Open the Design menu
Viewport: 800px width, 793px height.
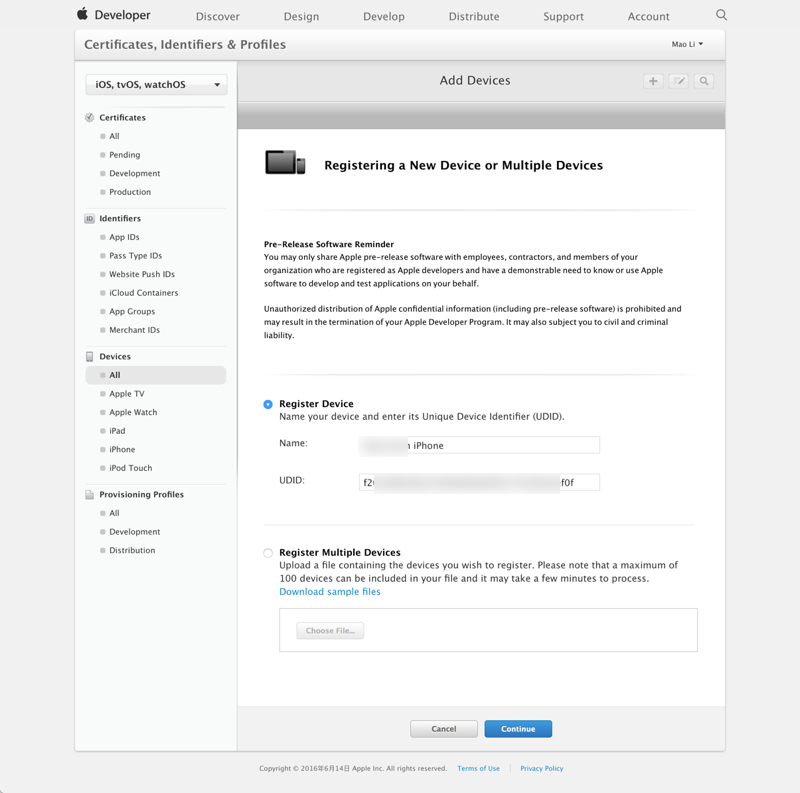click(x=302, y=16)
